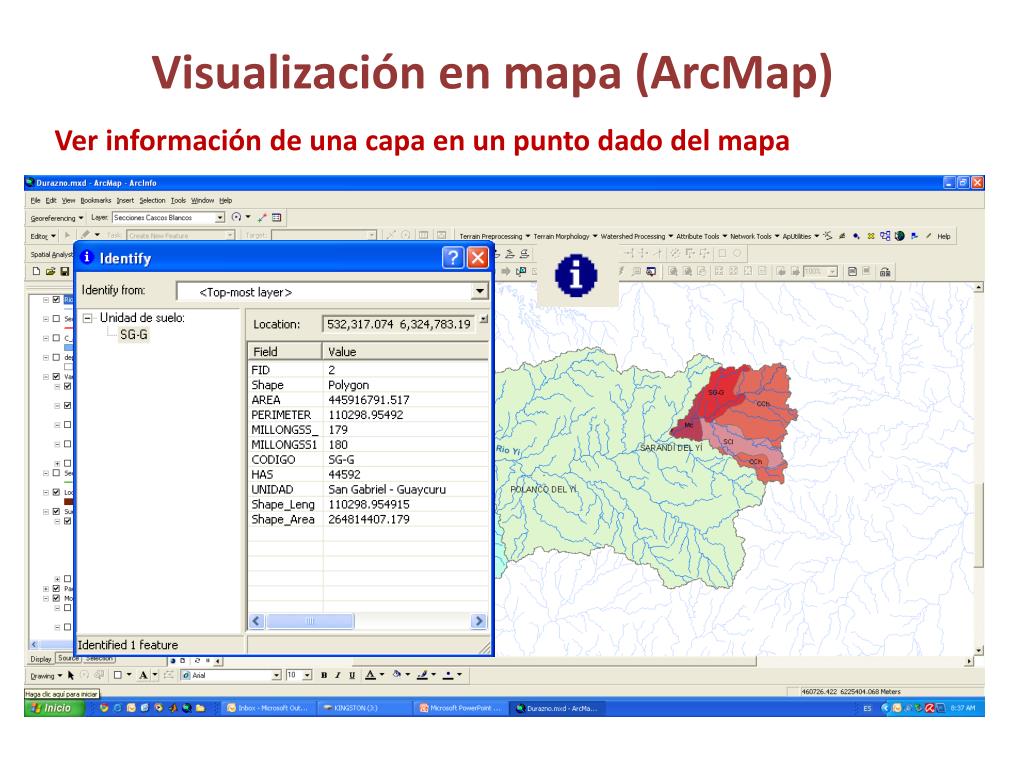This screenshot has width=1024, height=768.
Task: Click the flow path tracing icon after ApUtilities
Action: (828, 236)
